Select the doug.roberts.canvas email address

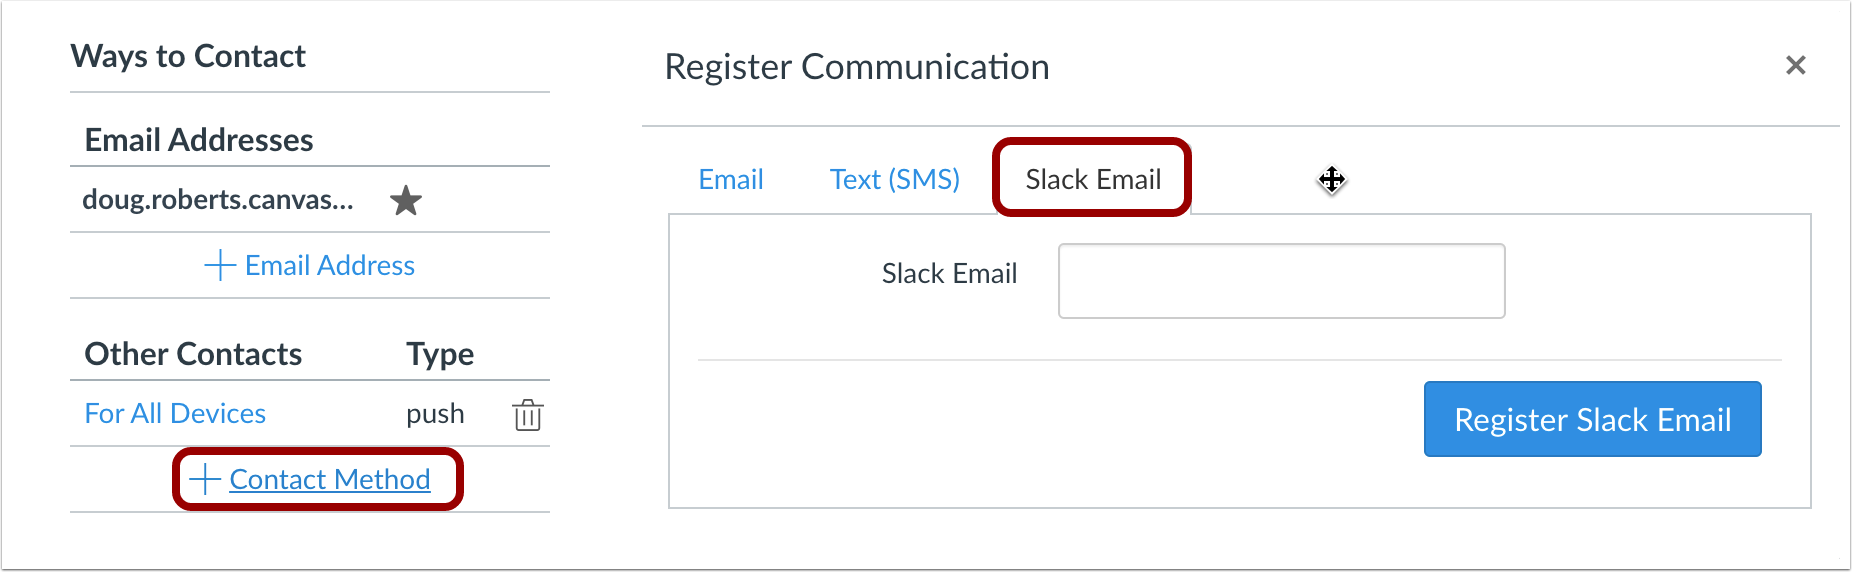tap(218, 200)
